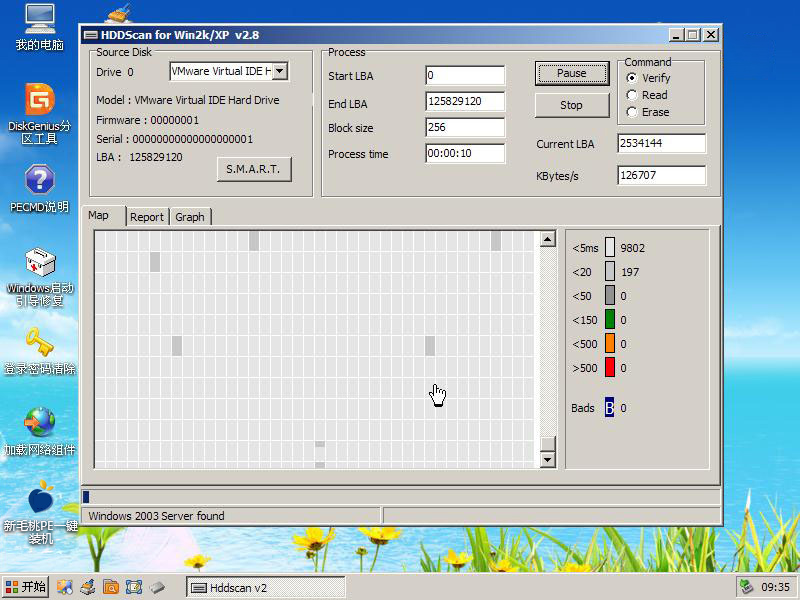
Task: Click the map scroll down arrow
Action: click(547, 460)
